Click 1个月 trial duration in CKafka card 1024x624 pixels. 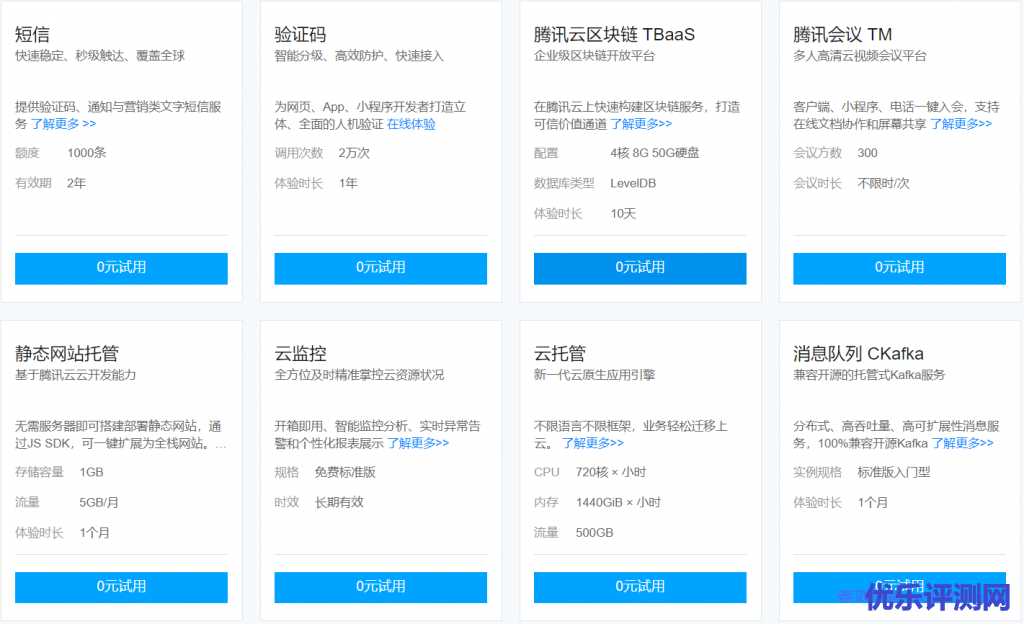coord(872,503)
